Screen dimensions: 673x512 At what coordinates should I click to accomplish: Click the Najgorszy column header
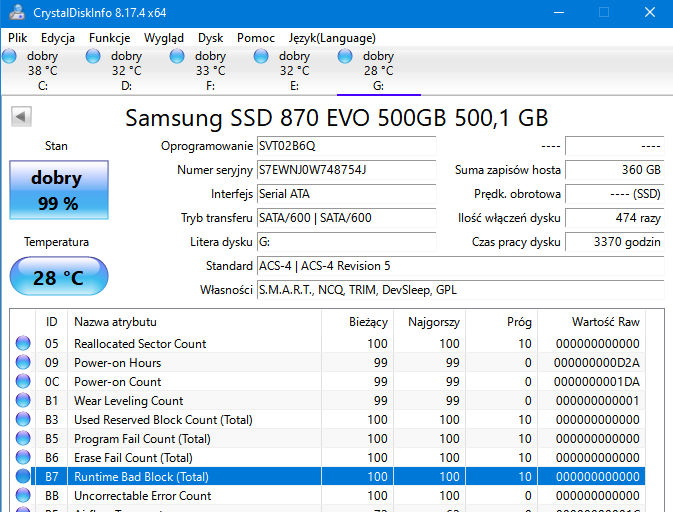(x=429, y=322)
